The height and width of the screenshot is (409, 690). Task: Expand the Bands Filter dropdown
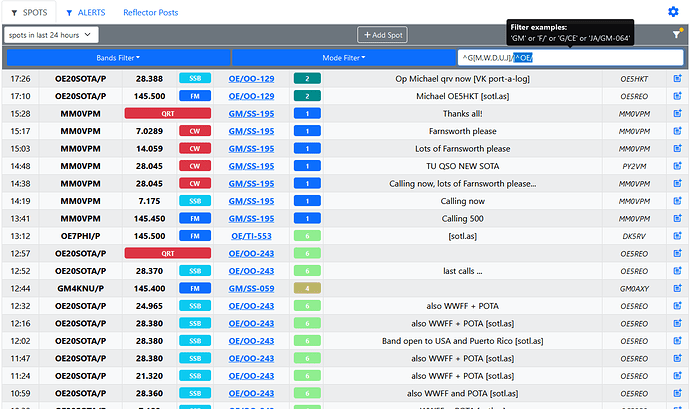[x=118, y=58]
